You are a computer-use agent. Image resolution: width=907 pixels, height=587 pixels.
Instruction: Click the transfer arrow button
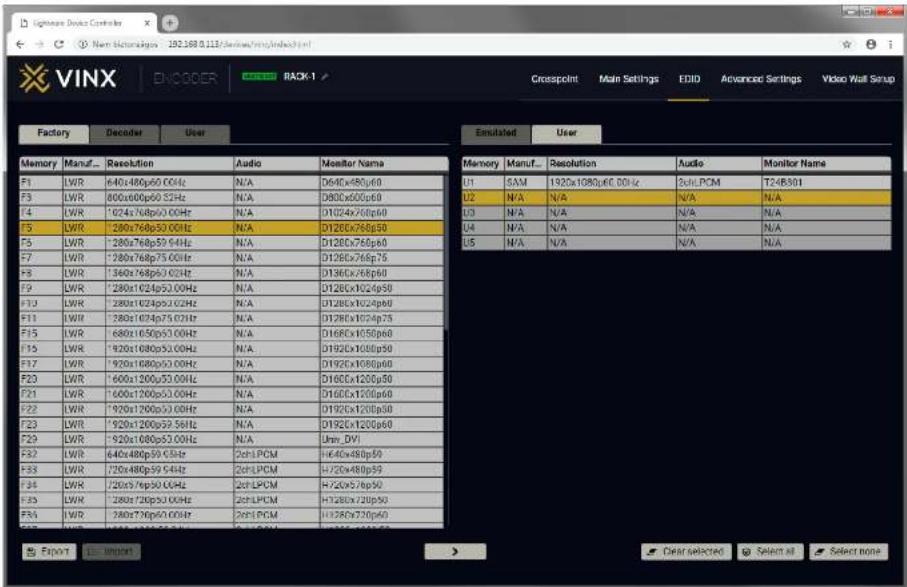[455, 552]
